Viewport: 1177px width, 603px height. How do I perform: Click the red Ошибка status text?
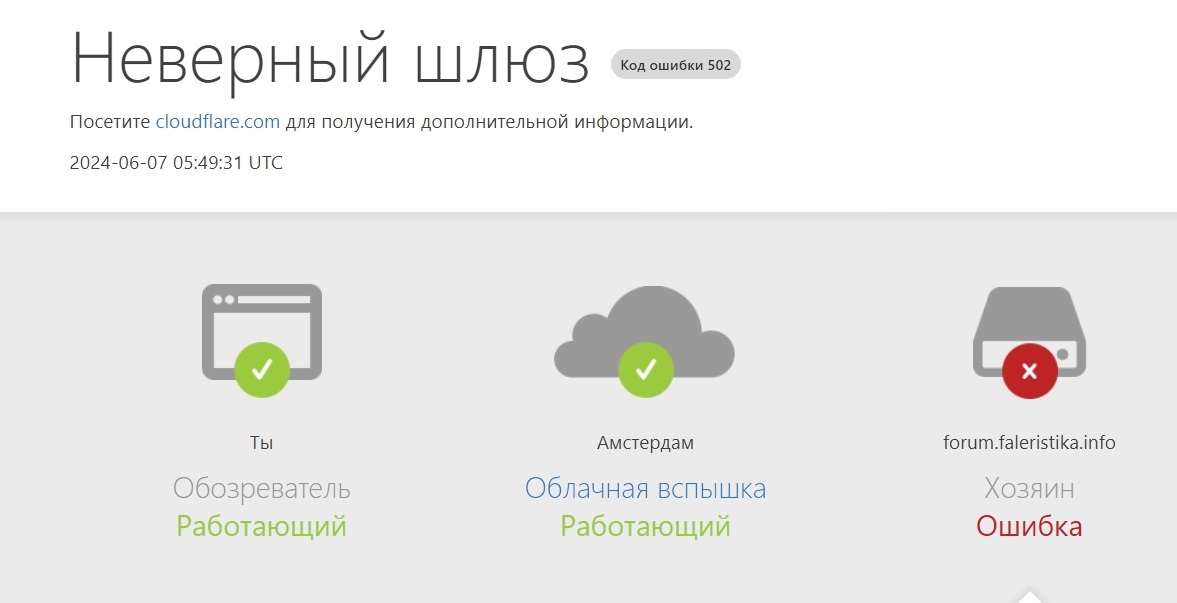[1029, 526]
